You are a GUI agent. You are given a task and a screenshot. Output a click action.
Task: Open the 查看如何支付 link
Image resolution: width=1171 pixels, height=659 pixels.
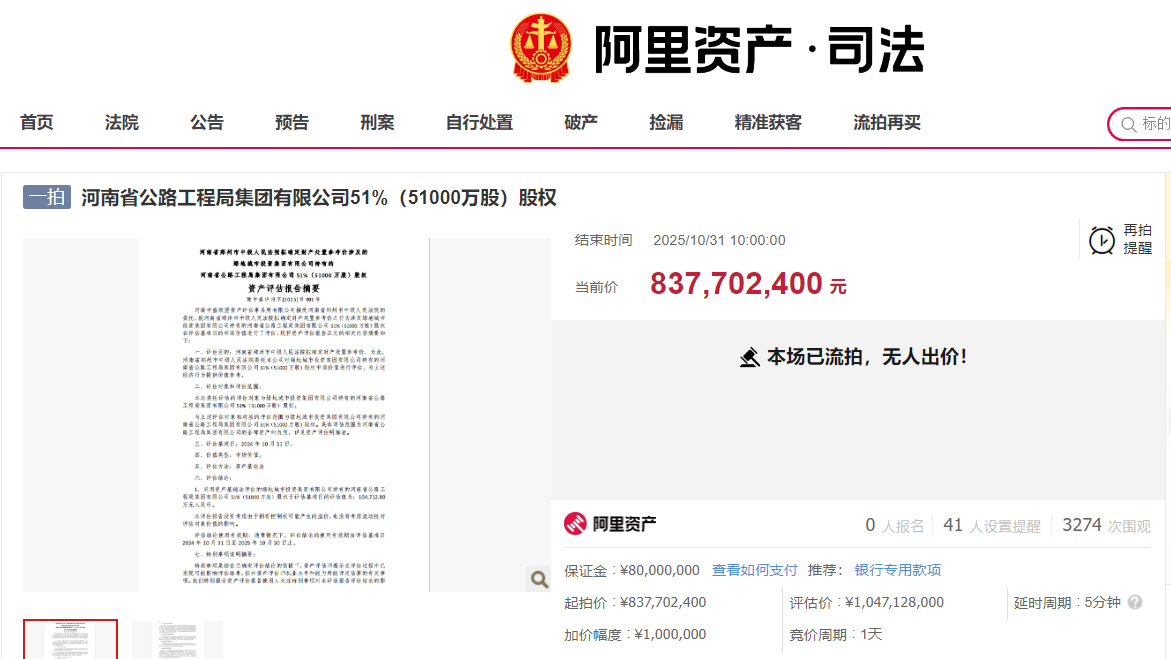754,570
